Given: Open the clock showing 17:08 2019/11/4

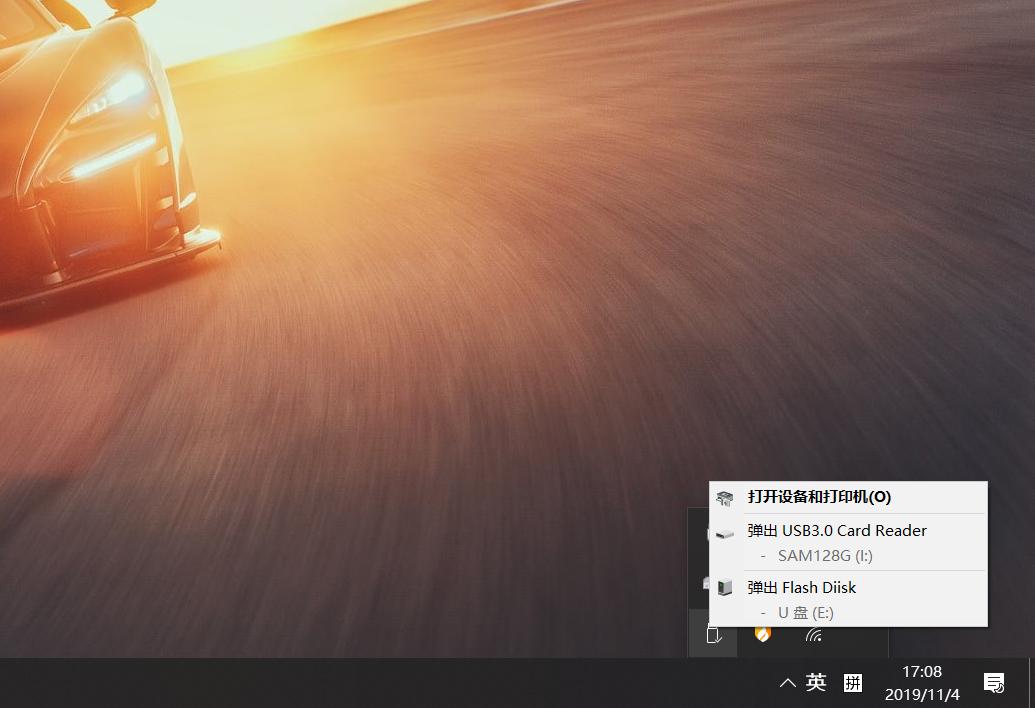Looking at the screenshot, I should [922, 683].
